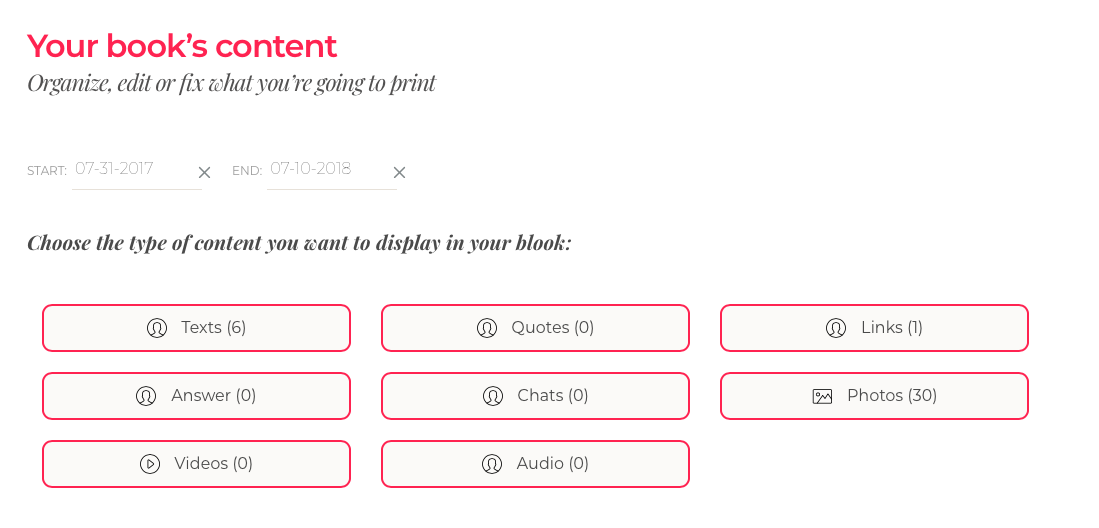Clear the start date with X
Image resolution: width=1099 pixels, height=528 pixels.
pos(204,172)
